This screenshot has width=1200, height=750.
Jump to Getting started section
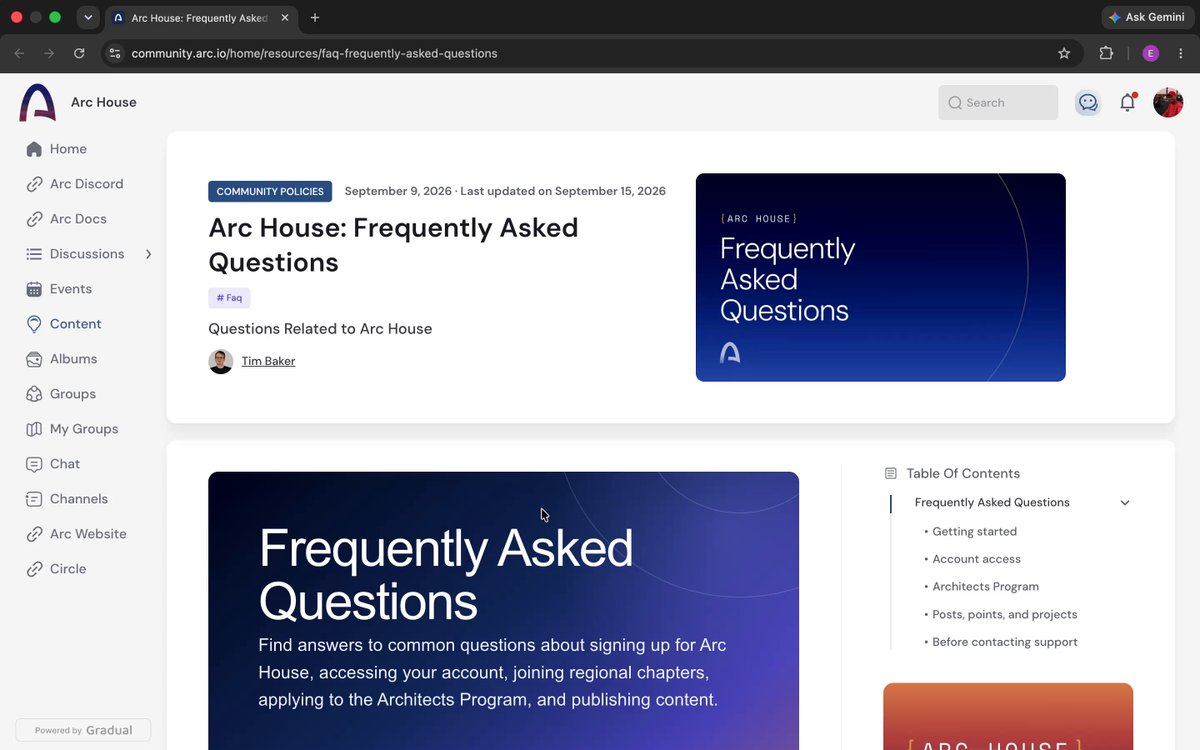point(974,532)
